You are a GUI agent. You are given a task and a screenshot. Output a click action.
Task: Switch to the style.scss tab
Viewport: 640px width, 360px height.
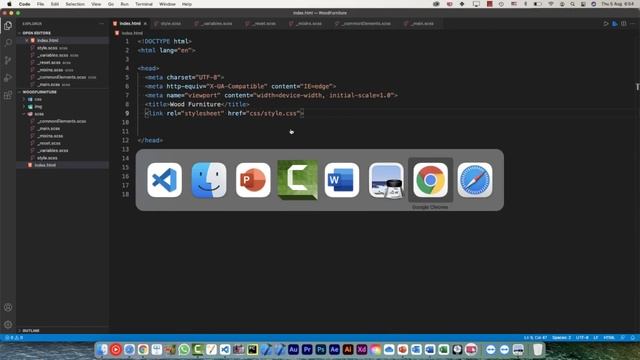171,24
